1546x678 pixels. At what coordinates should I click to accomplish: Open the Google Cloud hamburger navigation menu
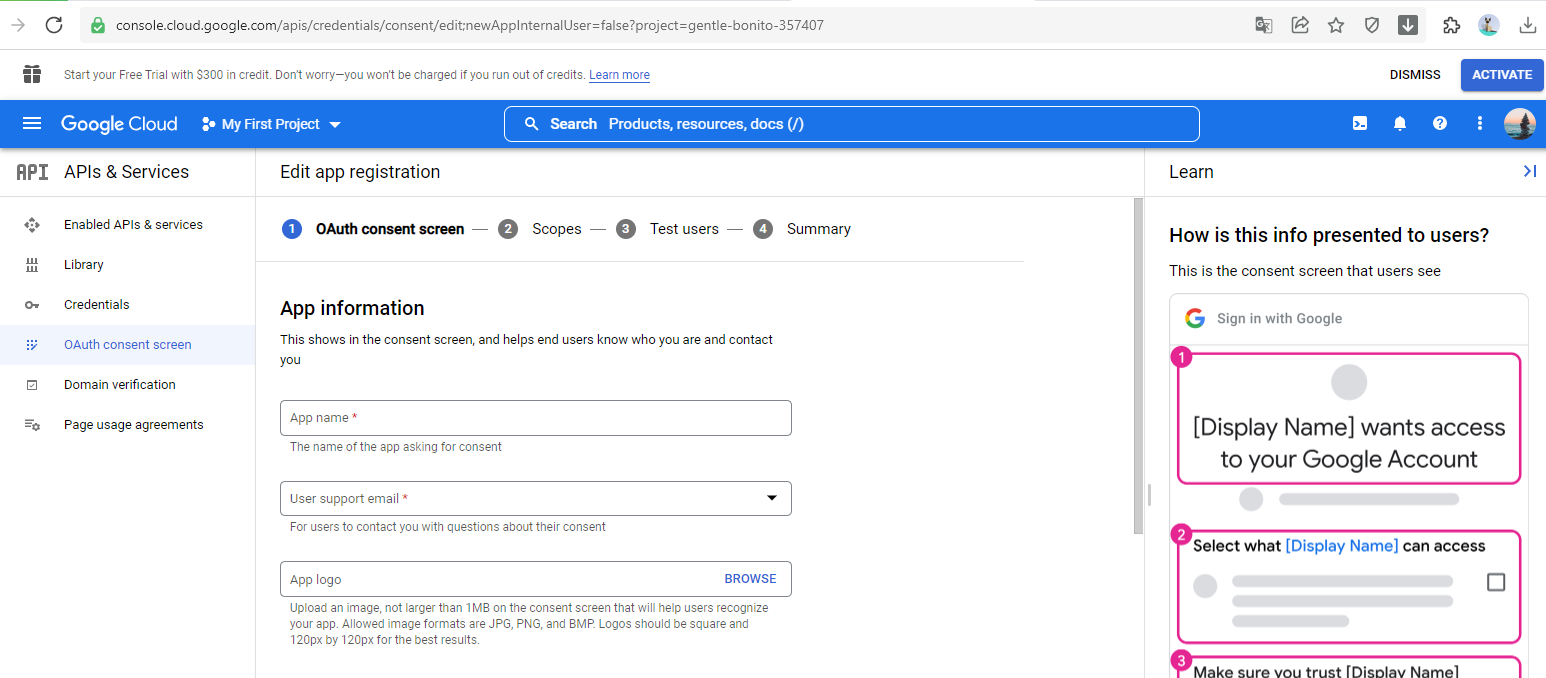(x=32, y=123)
